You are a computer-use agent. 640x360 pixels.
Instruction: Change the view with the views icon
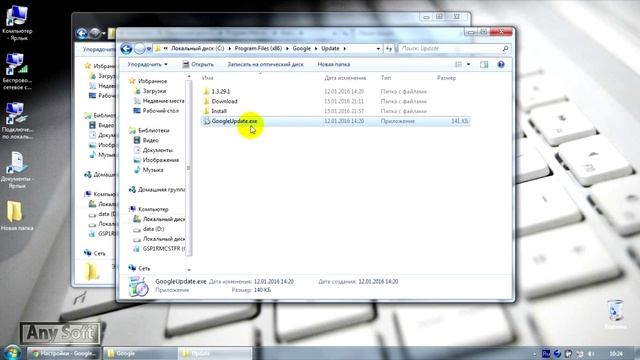(458, 64)
